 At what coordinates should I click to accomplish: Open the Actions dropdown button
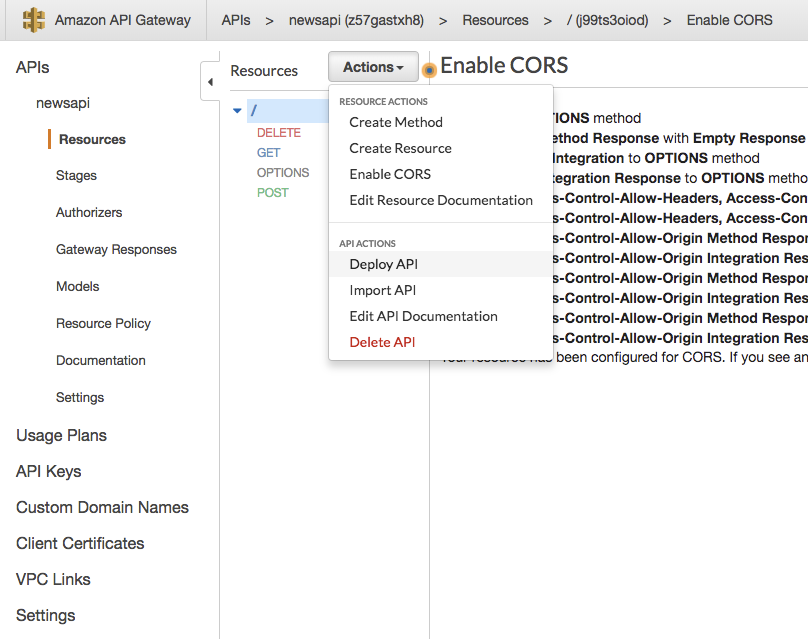(x=373, y=67)
